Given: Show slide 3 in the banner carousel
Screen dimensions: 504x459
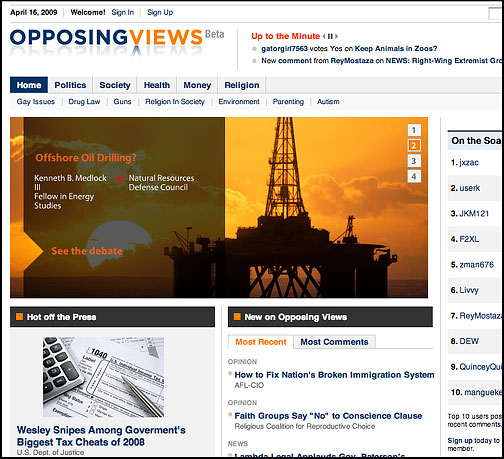Looking at the screenshot, I should click(x=414, y=161).
